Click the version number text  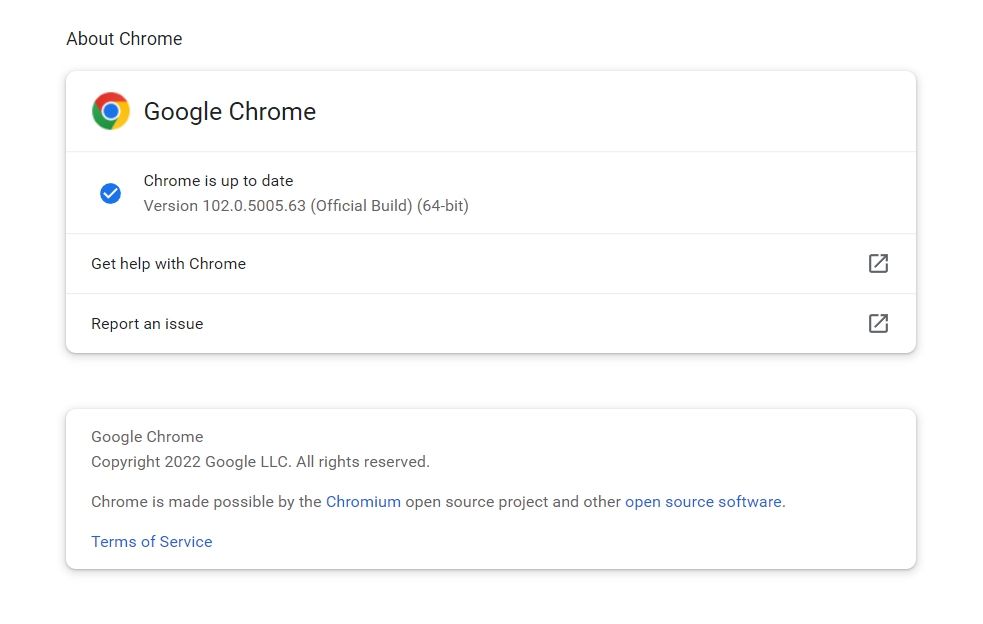tap(305, 205)
